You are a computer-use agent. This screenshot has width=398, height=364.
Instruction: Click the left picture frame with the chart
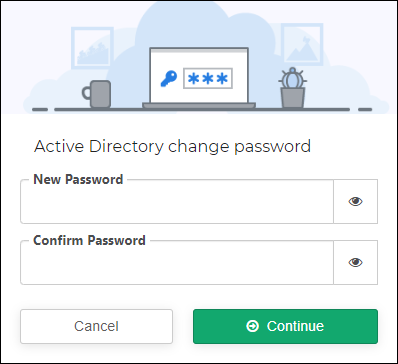point(92,48)
